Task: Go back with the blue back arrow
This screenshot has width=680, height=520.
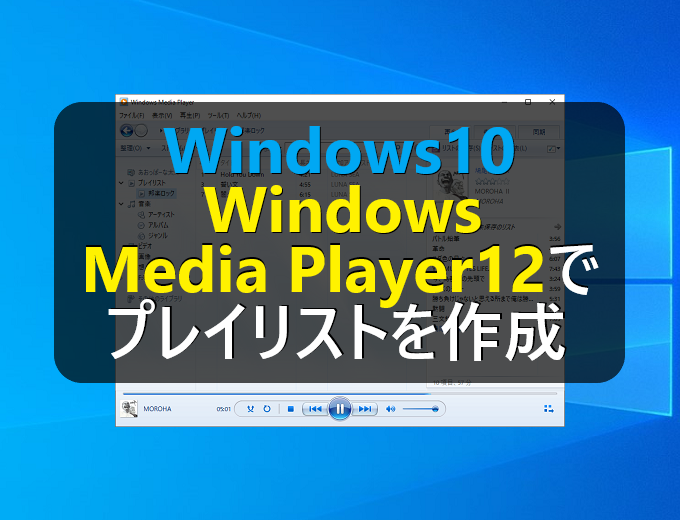Action: 127,131
